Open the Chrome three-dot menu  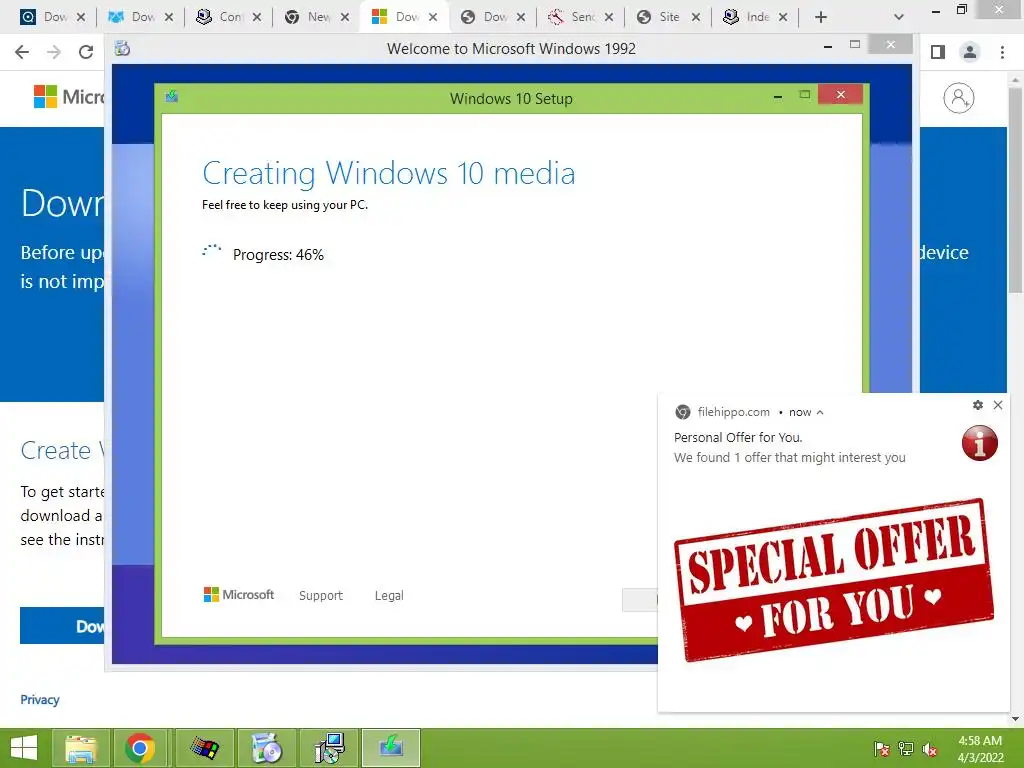tap(1002, 52)
